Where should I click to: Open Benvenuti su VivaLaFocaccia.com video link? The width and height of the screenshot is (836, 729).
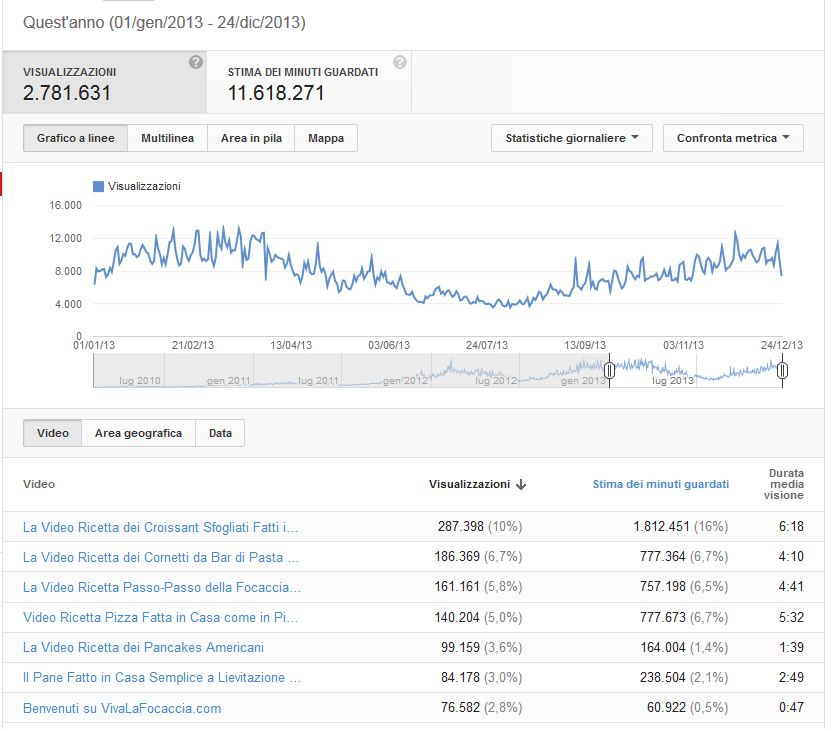pos(122,708)
